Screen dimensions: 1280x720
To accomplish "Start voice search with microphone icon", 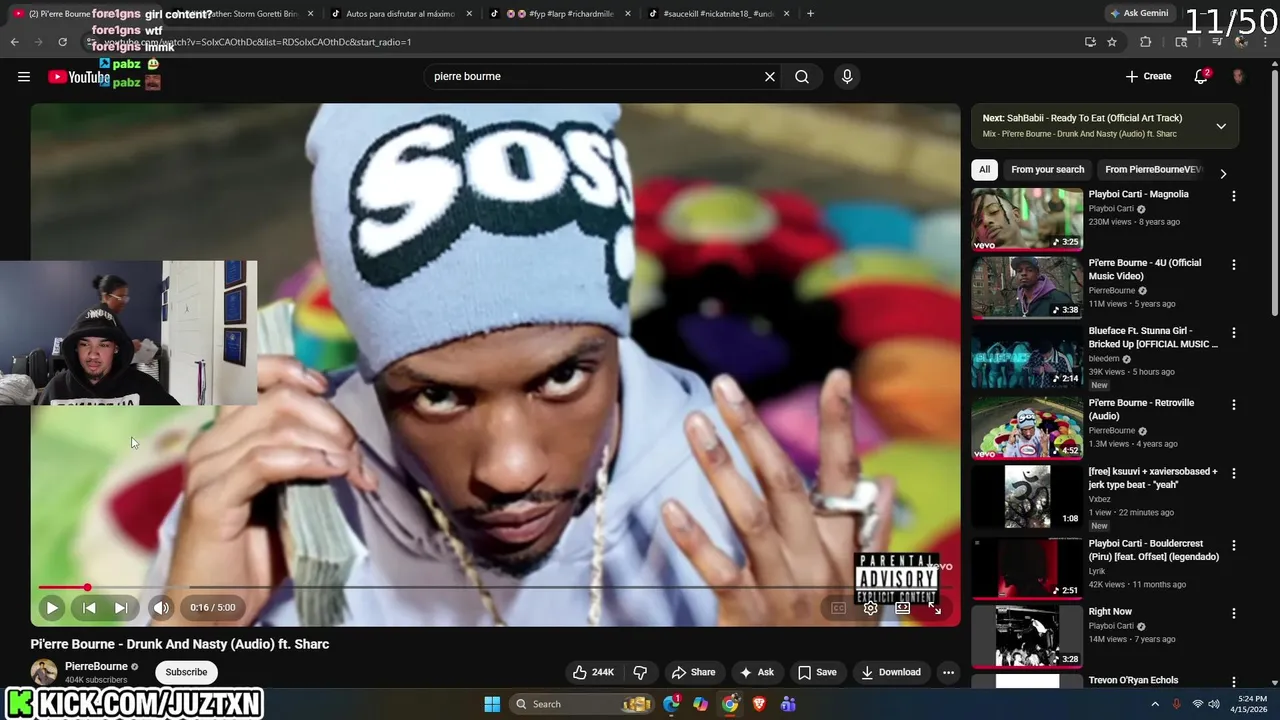I will 847,77.
